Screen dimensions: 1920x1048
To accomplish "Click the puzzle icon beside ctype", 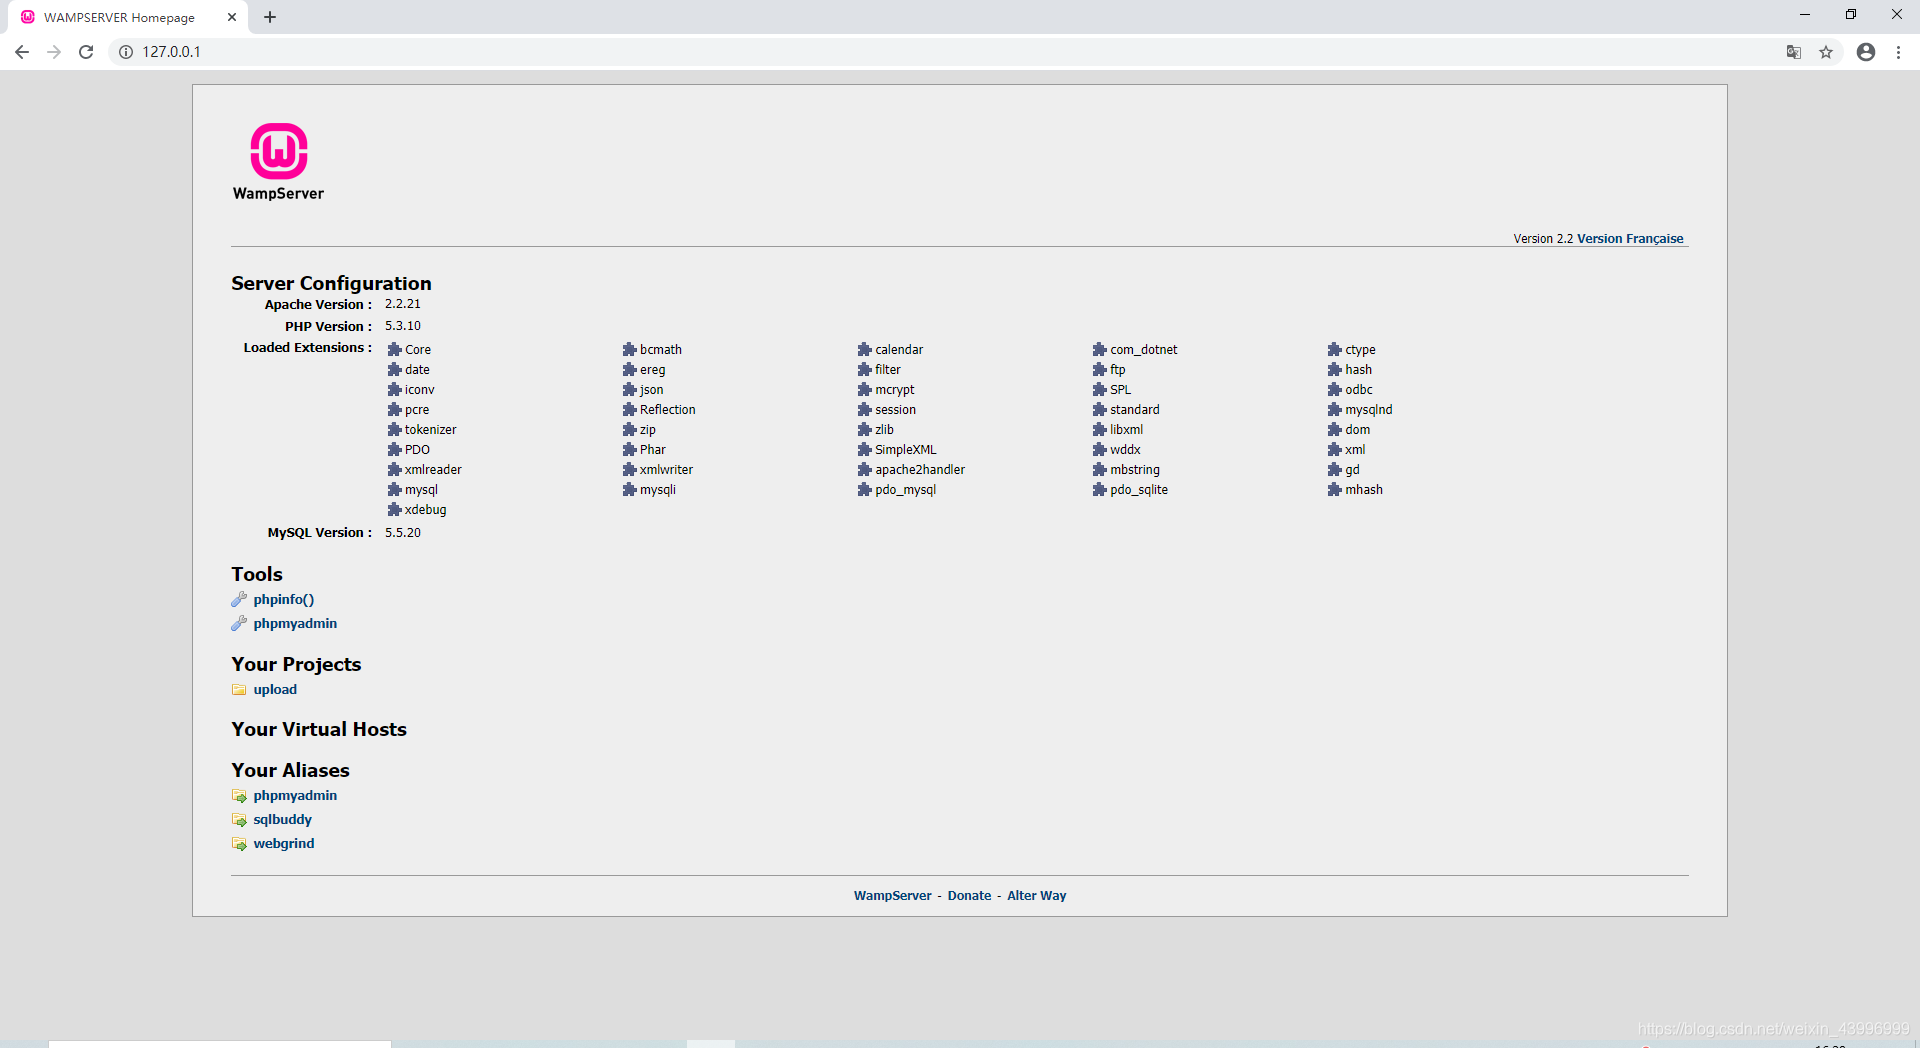I will coord(1334,349).
